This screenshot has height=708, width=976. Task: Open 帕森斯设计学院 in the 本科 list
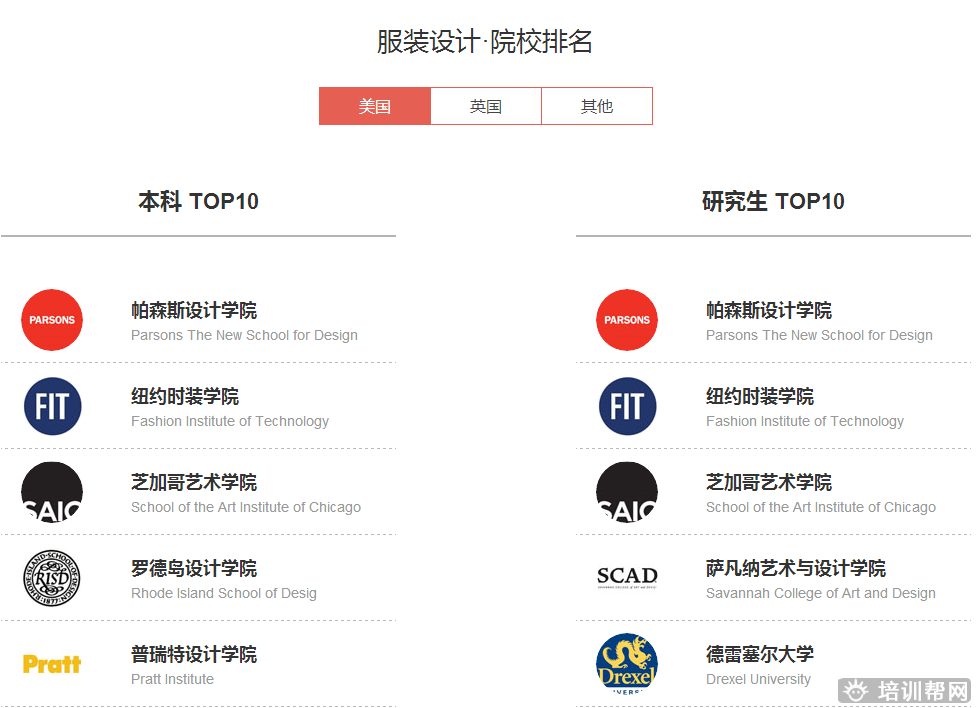coord(194,310)
